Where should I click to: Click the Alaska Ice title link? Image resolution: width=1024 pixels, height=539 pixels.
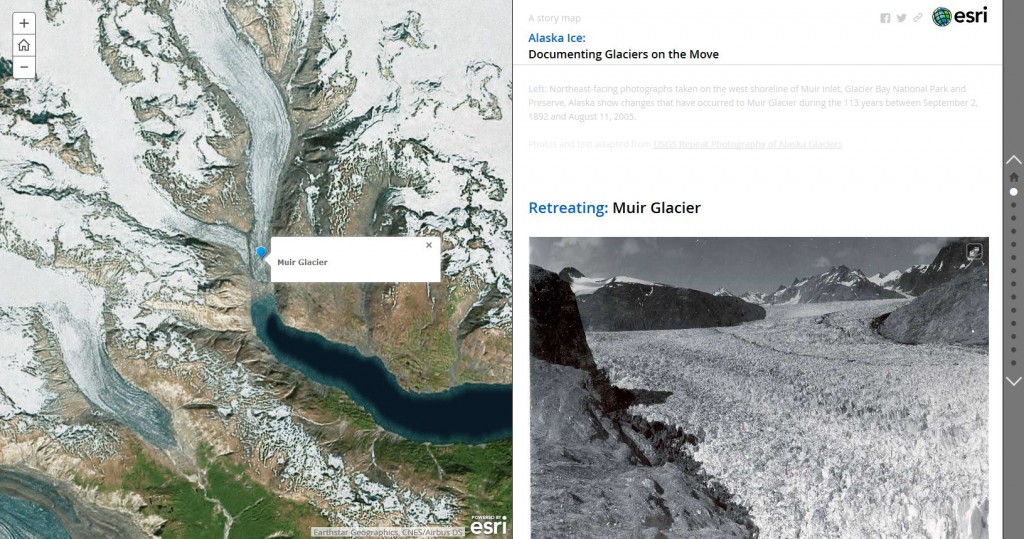[x=556, y=38]
